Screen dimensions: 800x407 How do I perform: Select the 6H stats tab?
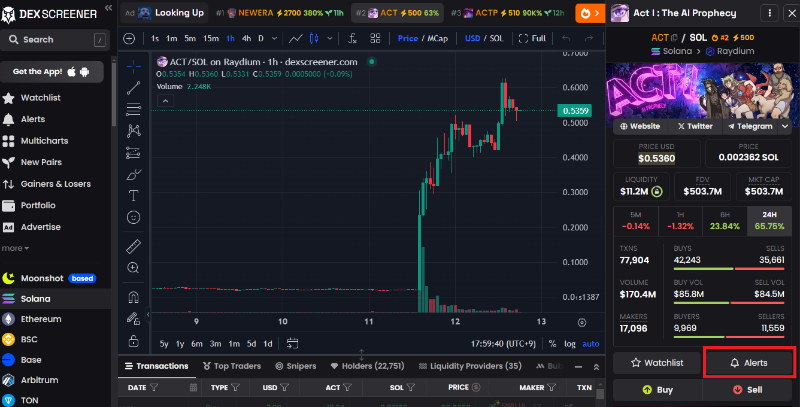(724, 221)
